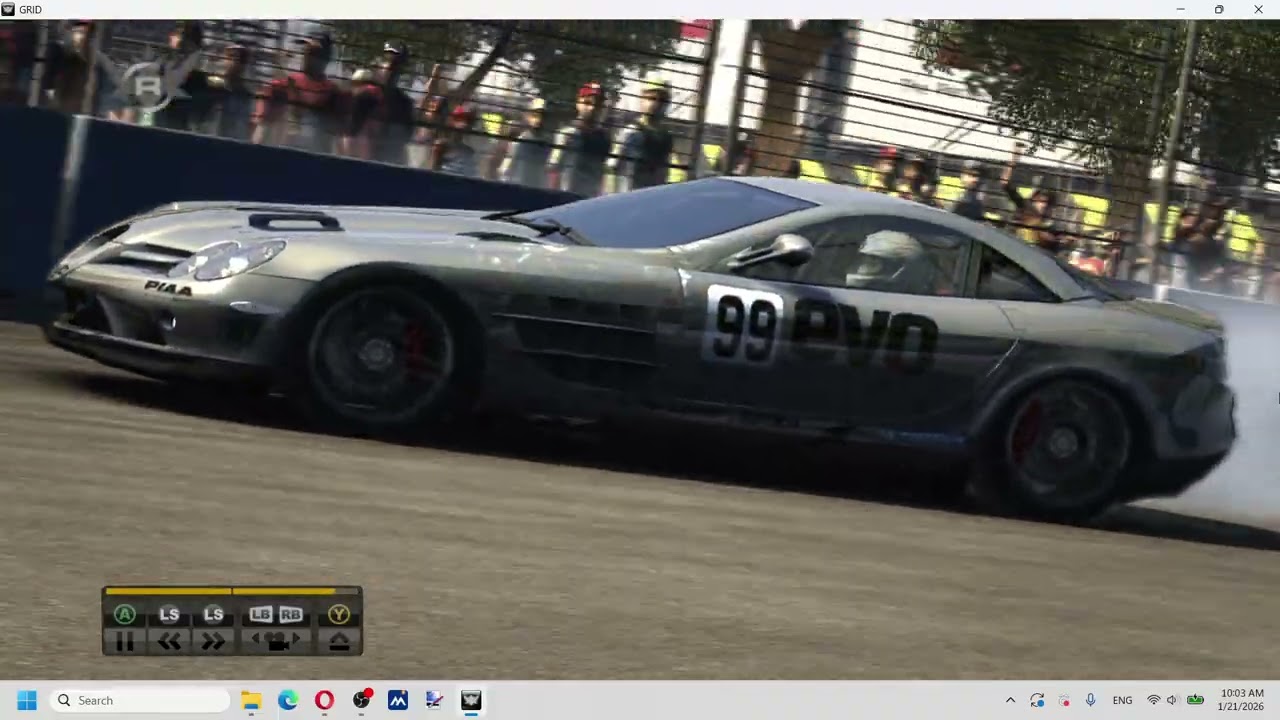Select the GRID game taskbar icon

point(471,701)
